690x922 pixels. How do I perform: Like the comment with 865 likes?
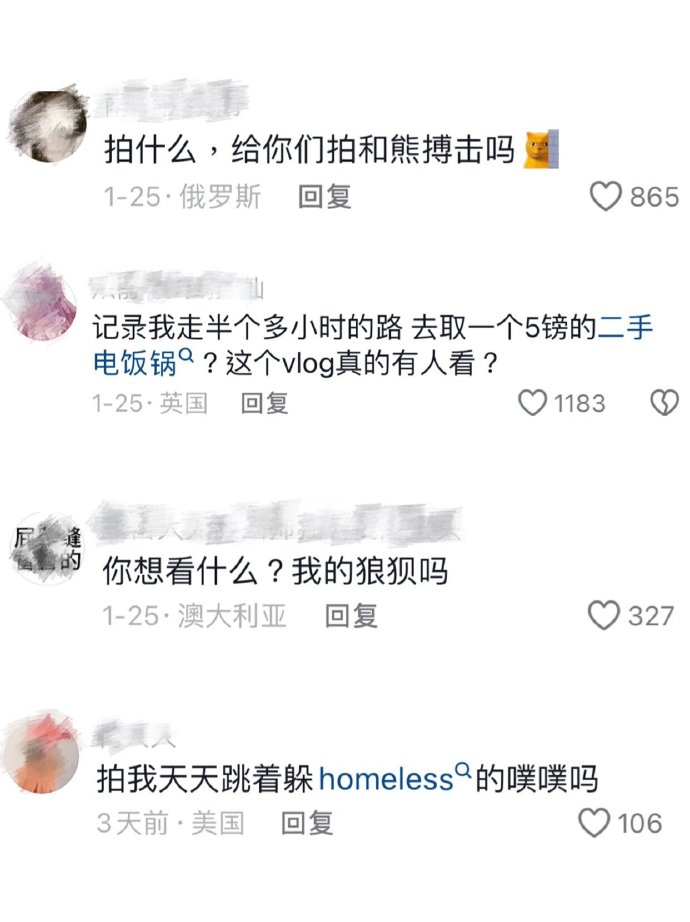click(x=606, y=196)
